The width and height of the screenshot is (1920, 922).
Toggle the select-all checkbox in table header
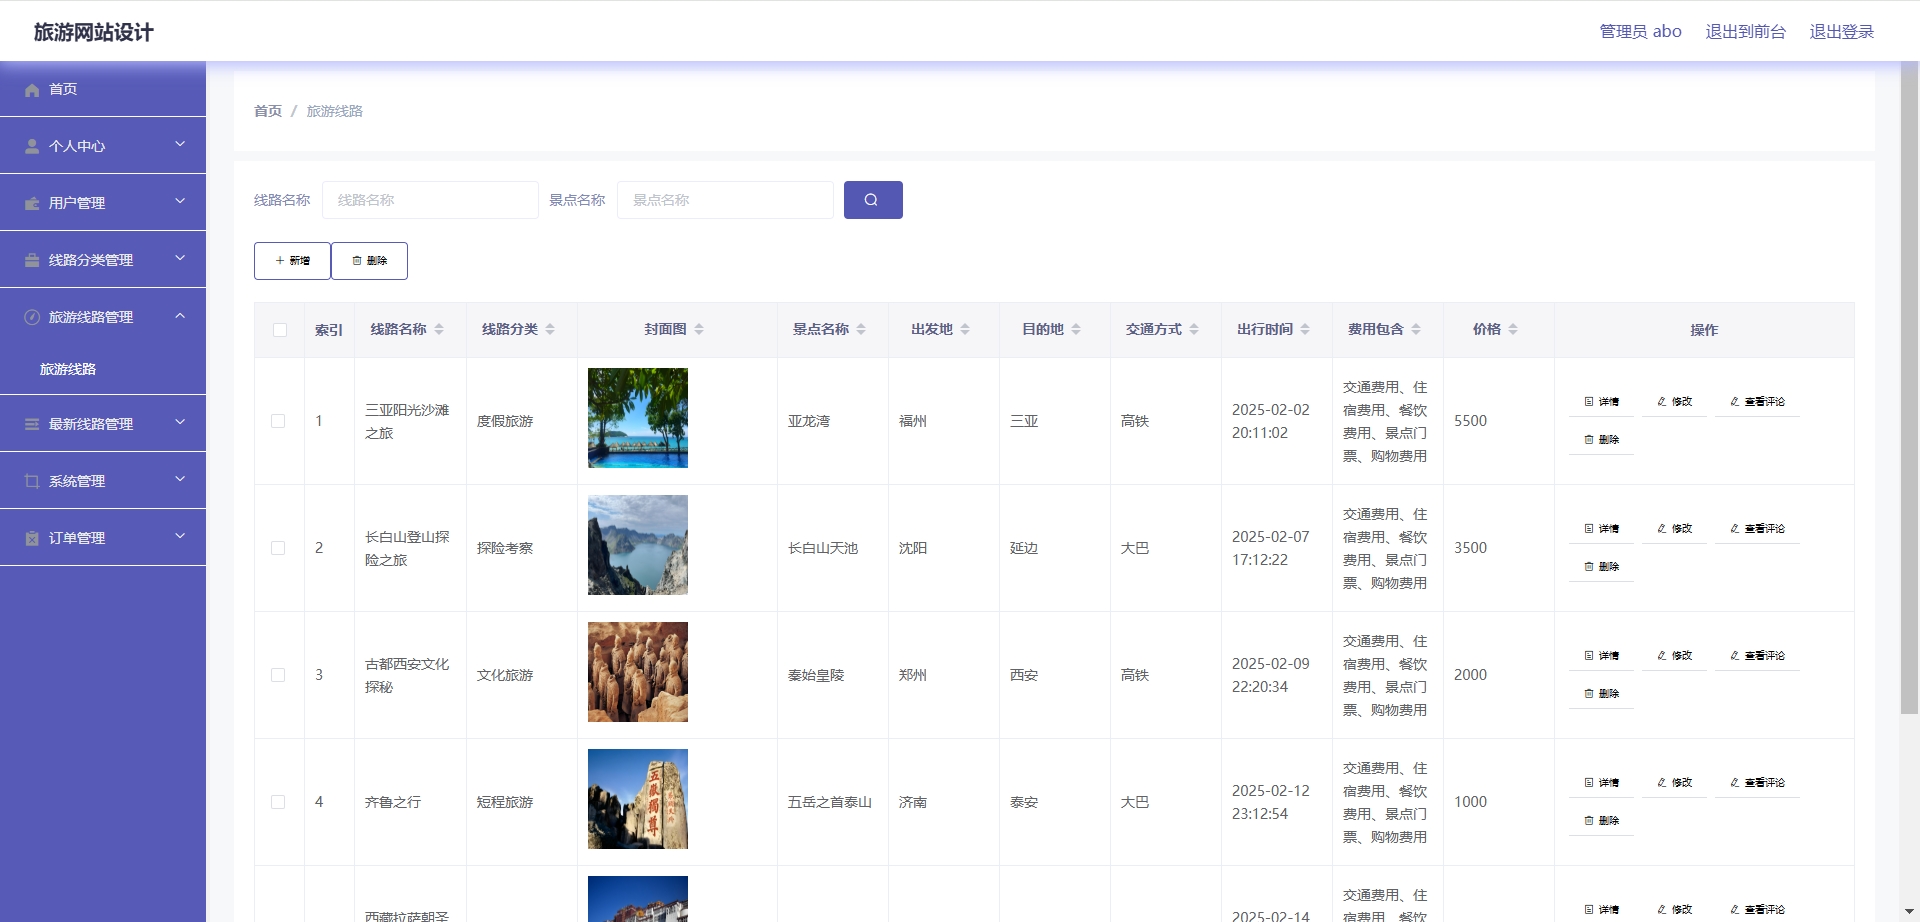(279, 330)
